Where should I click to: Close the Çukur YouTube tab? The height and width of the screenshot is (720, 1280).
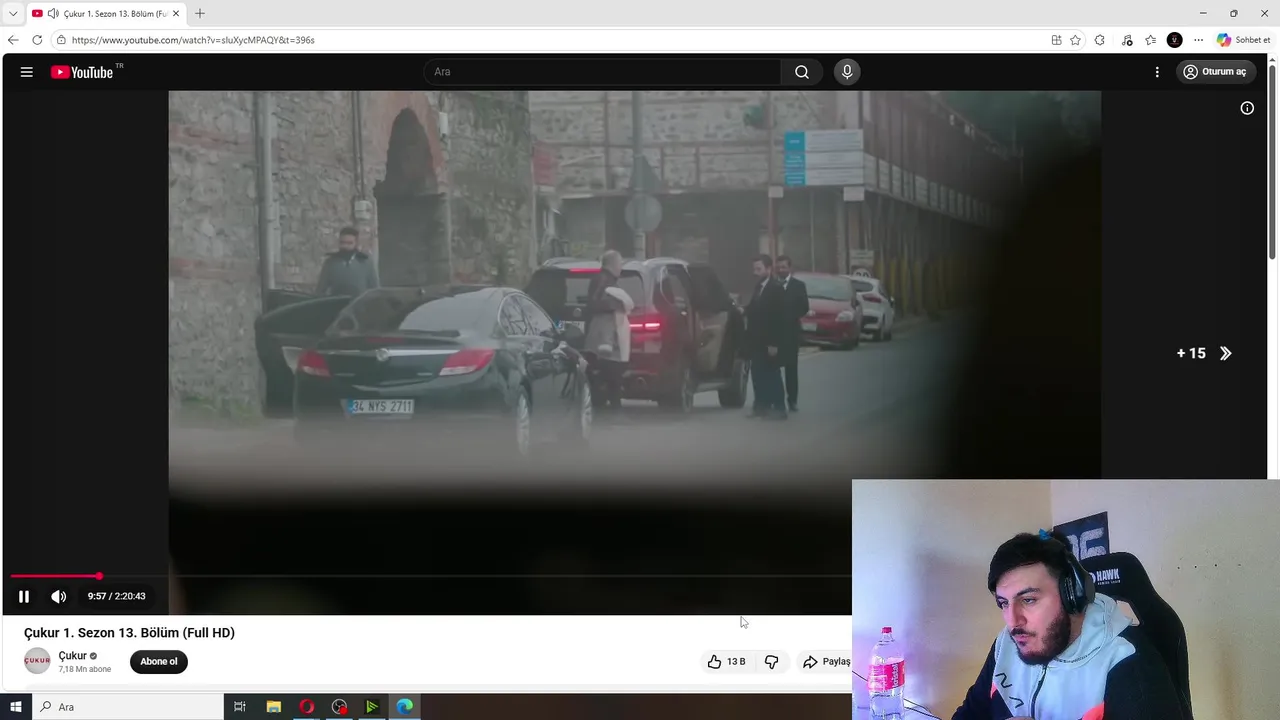coord(176,14)
